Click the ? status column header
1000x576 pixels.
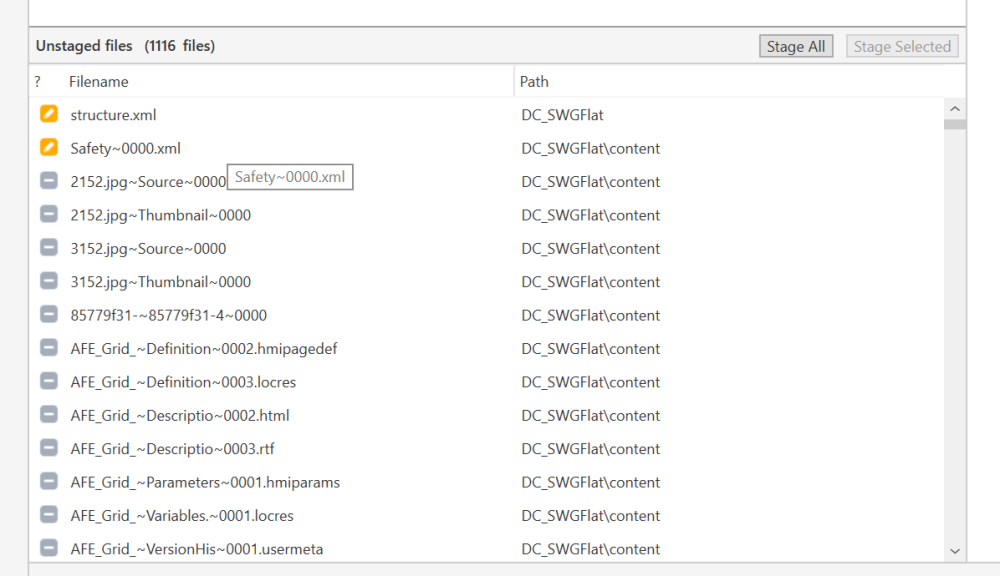click(38, 82)
